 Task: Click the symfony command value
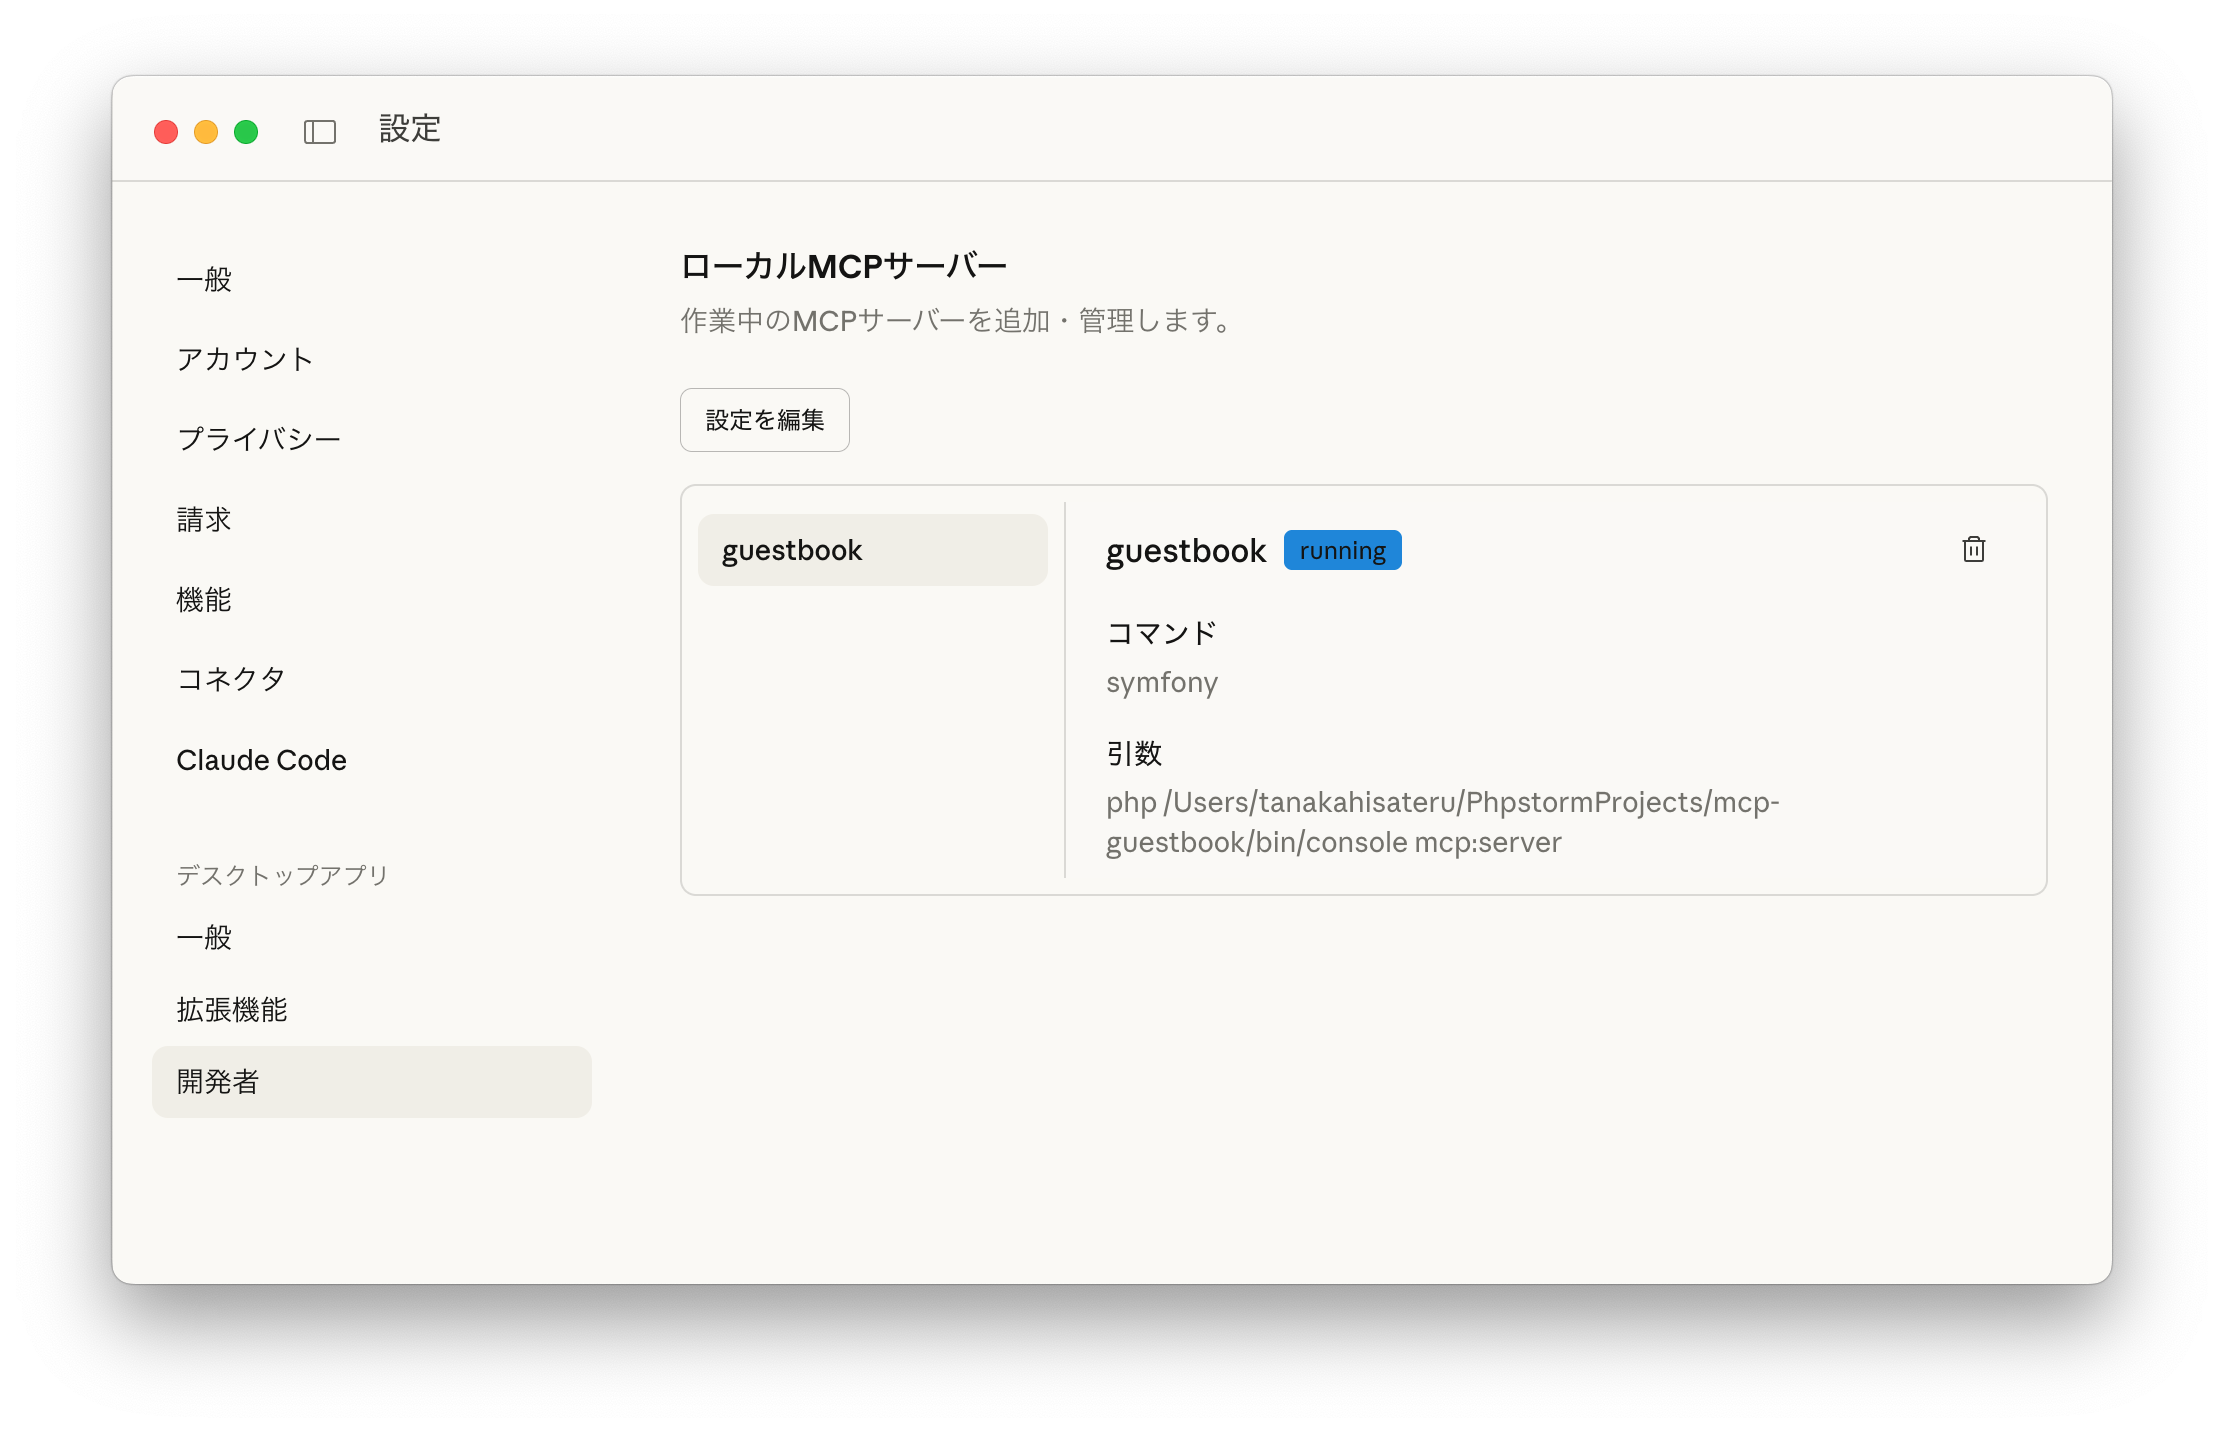[1162, 682]
